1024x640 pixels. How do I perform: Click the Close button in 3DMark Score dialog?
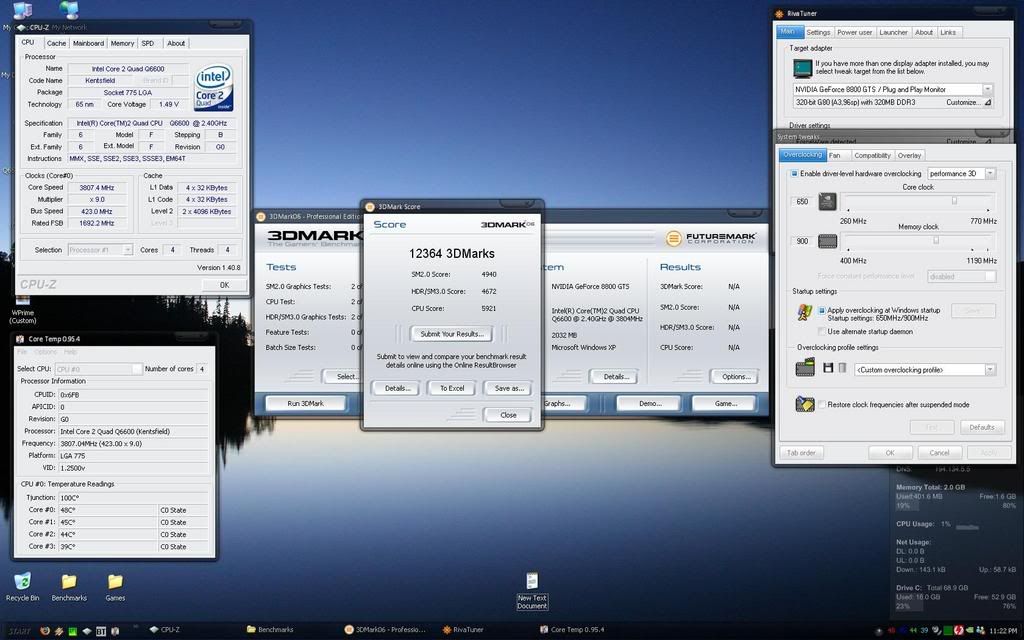click(508, 415)
